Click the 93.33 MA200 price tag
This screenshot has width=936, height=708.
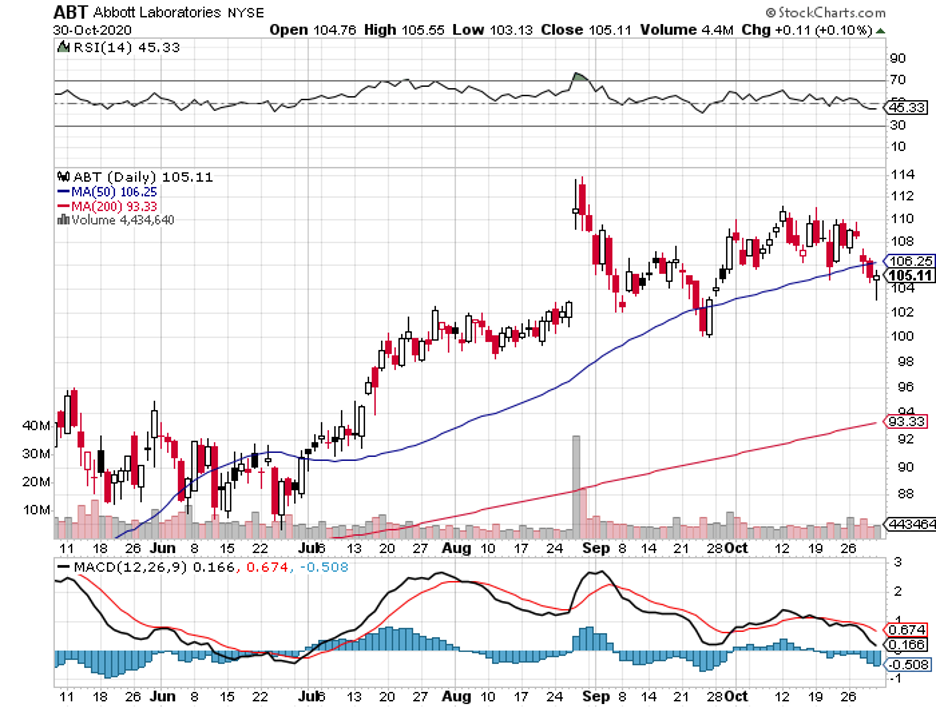tap(906, 421)
